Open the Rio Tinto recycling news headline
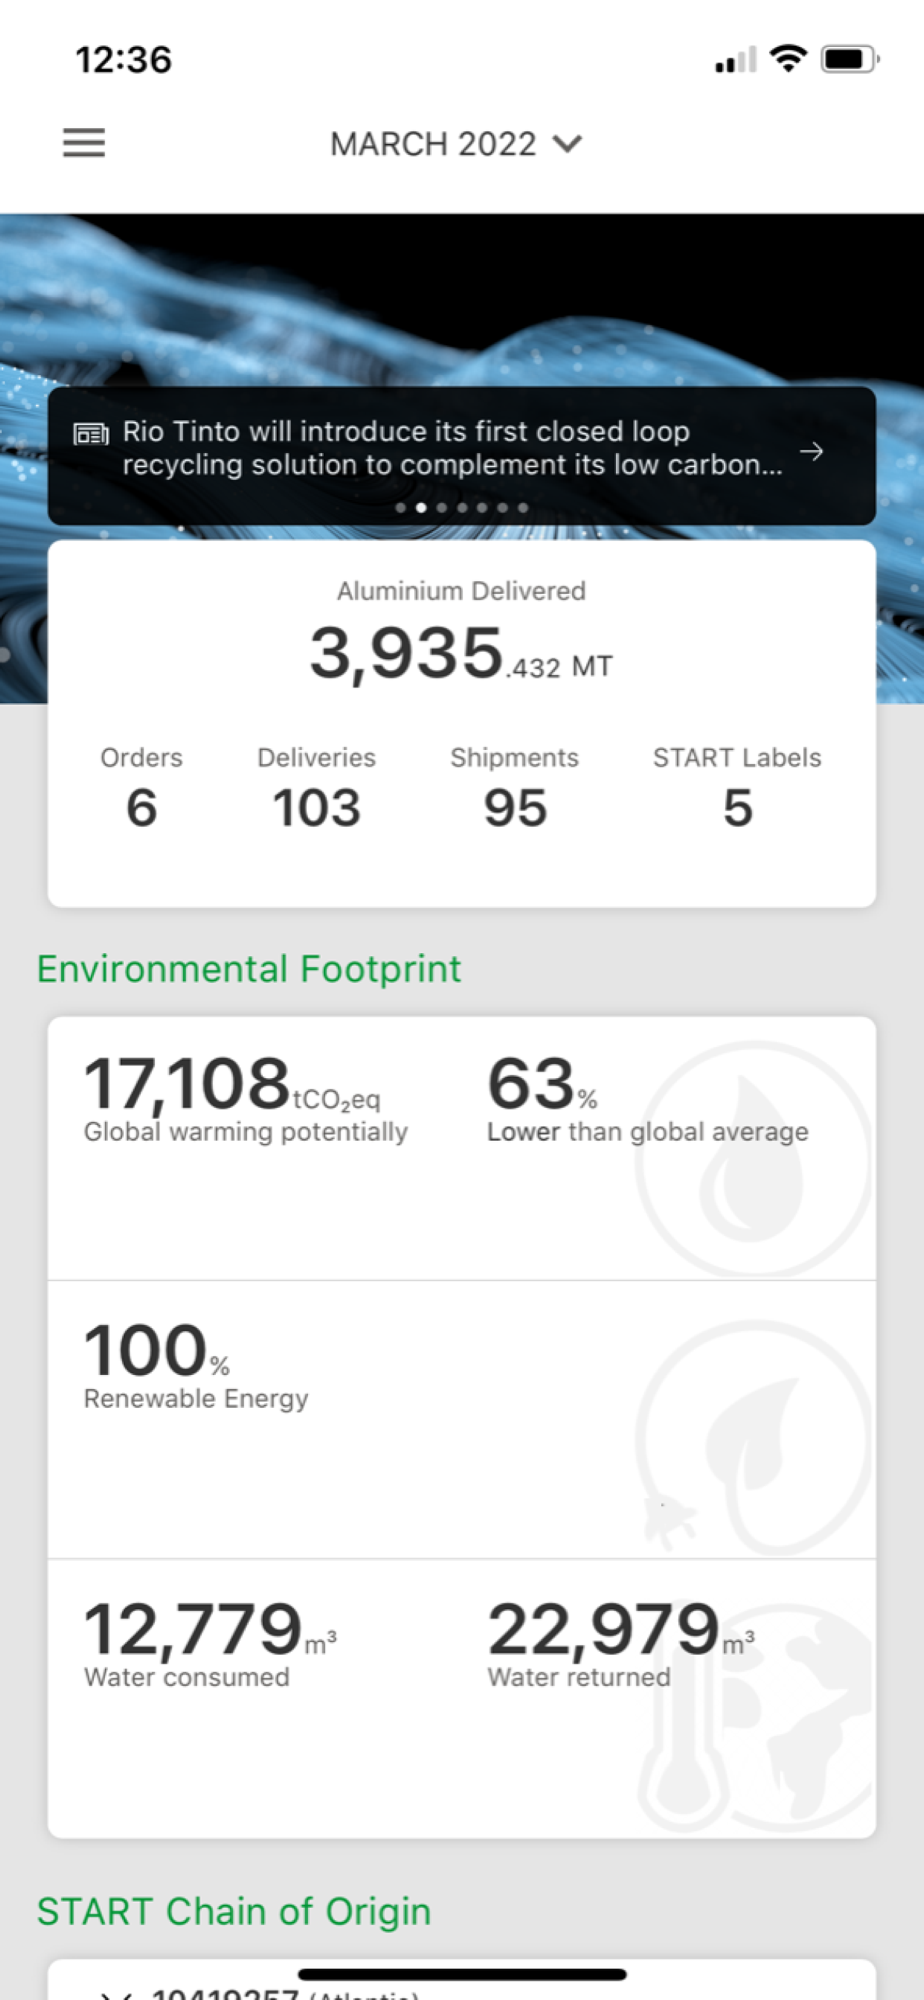Screen dimensions: 924x2000 tap(452, 448)
